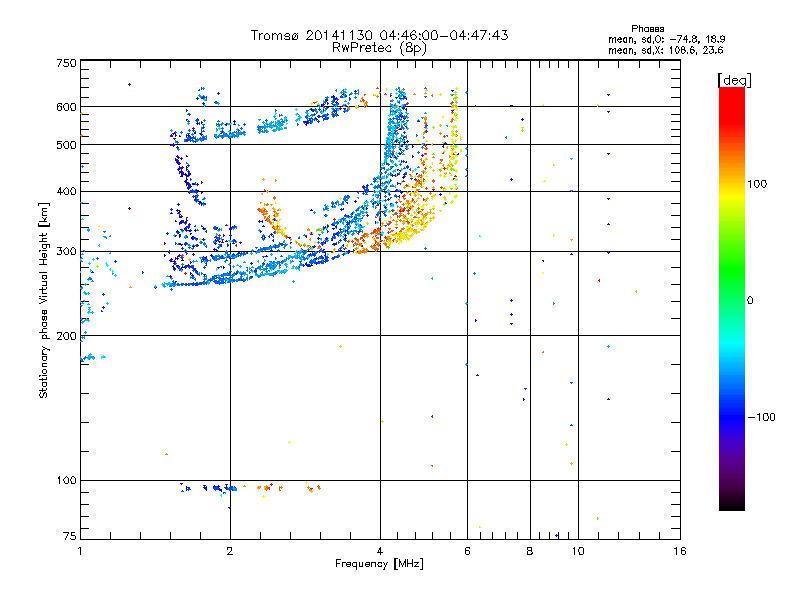Click the '16' frequency axis tick label
Viewport: 800px width, 600px height.
[x=680, y=551]
